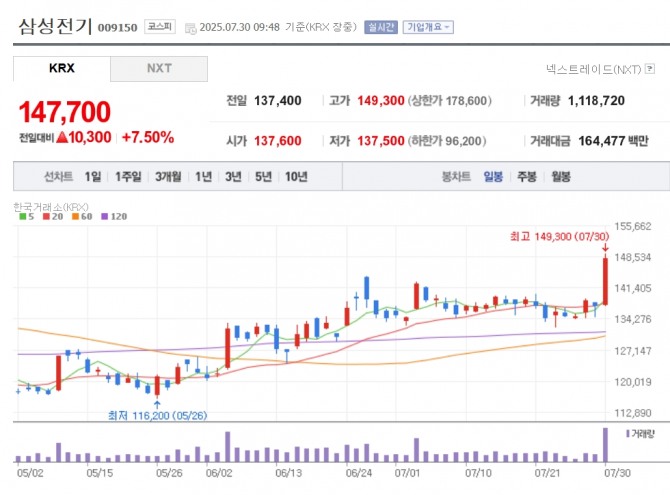Switch to the KRX tab
This screenshot has height=495, width=670.
pyautogui.click(x=62, y=69)
